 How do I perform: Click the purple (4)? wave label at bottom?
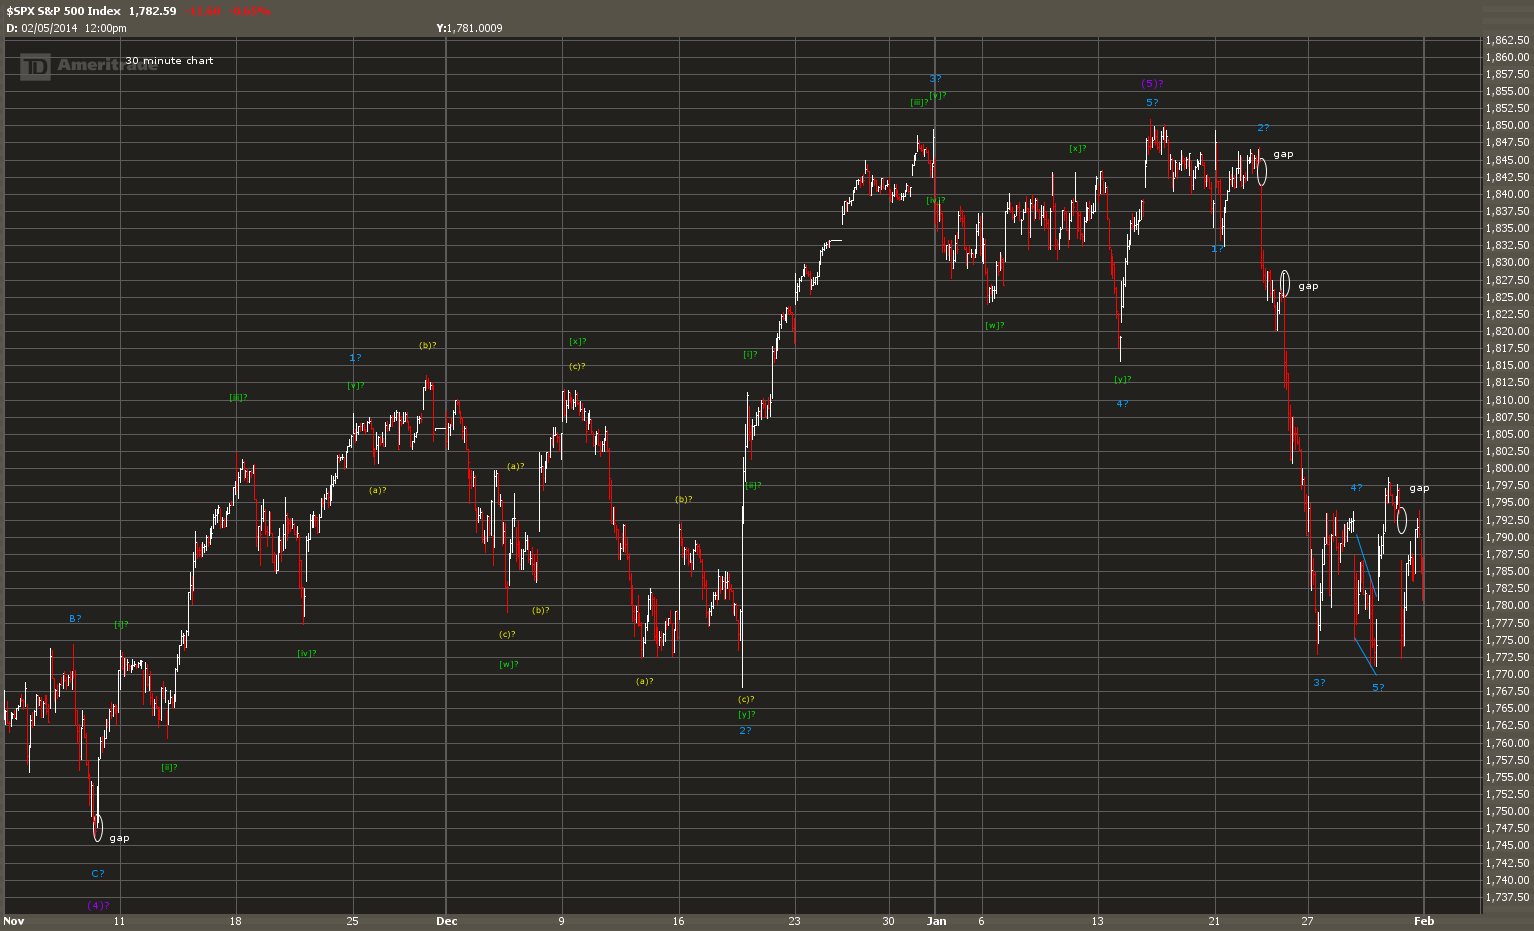tap(97, 905)
